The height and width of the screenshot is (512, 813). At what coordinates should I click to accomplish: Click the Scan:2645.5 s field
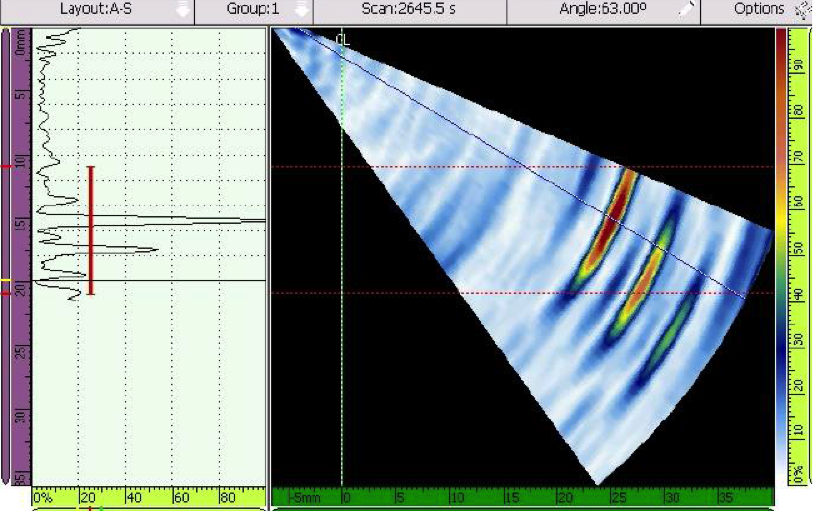tap(409, 9)
